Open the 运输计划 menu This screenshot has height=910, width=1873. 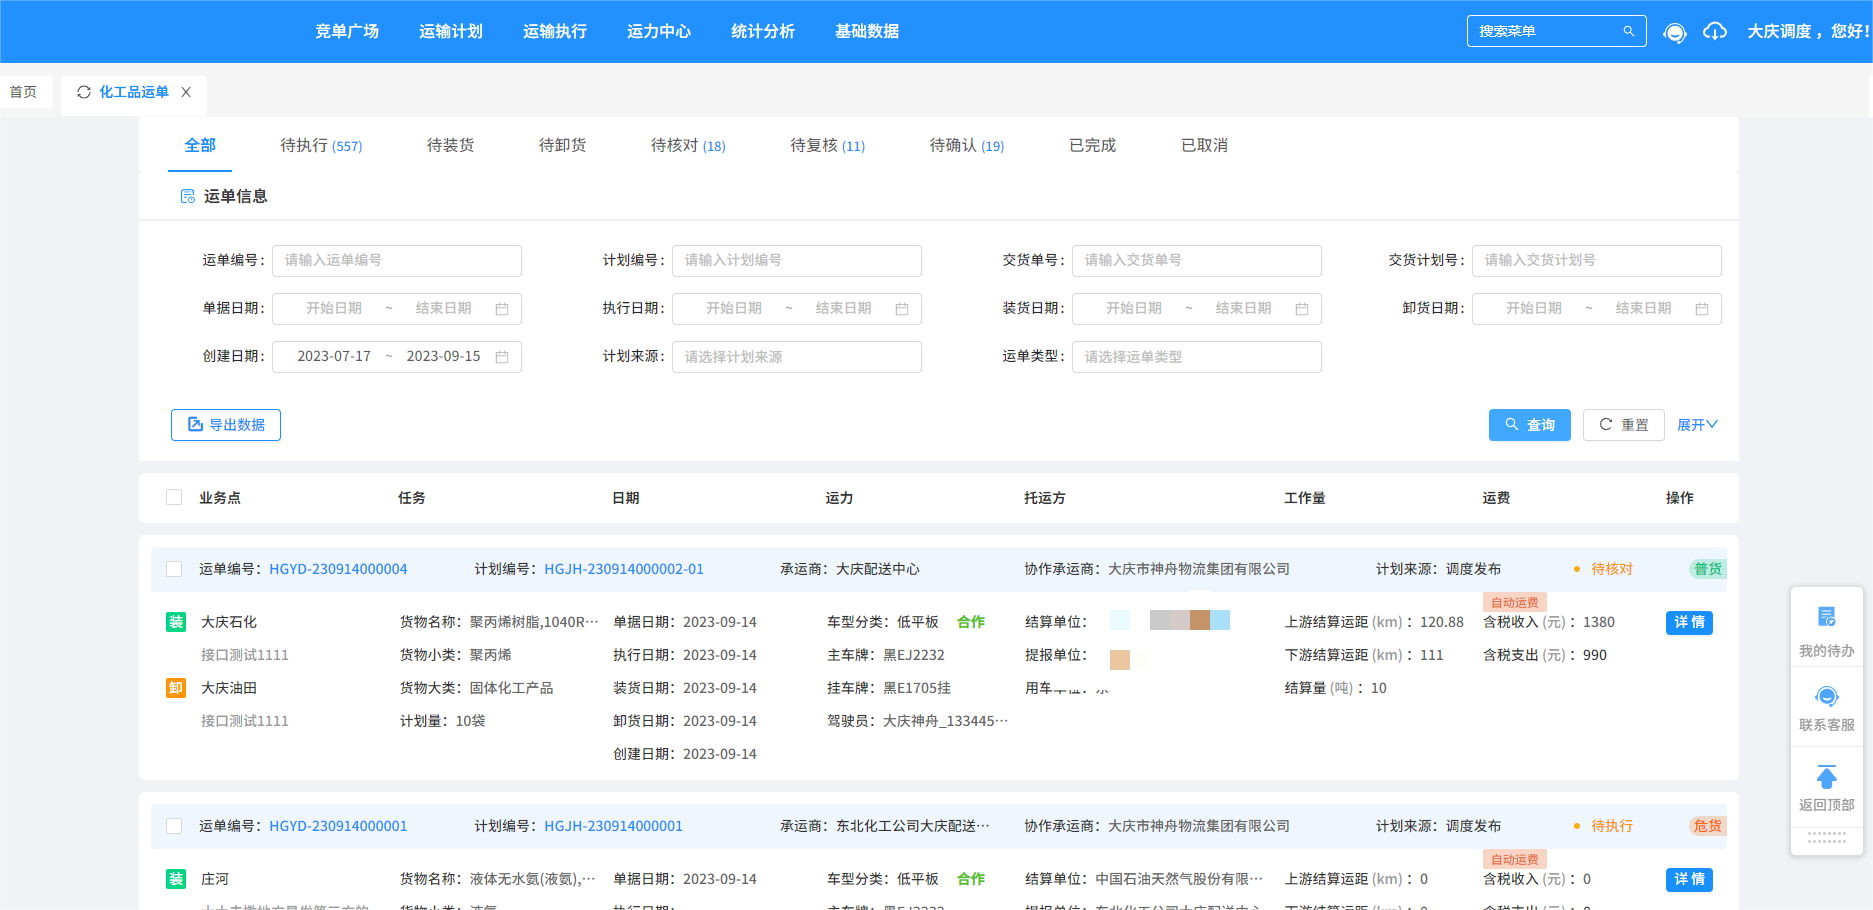451,31
